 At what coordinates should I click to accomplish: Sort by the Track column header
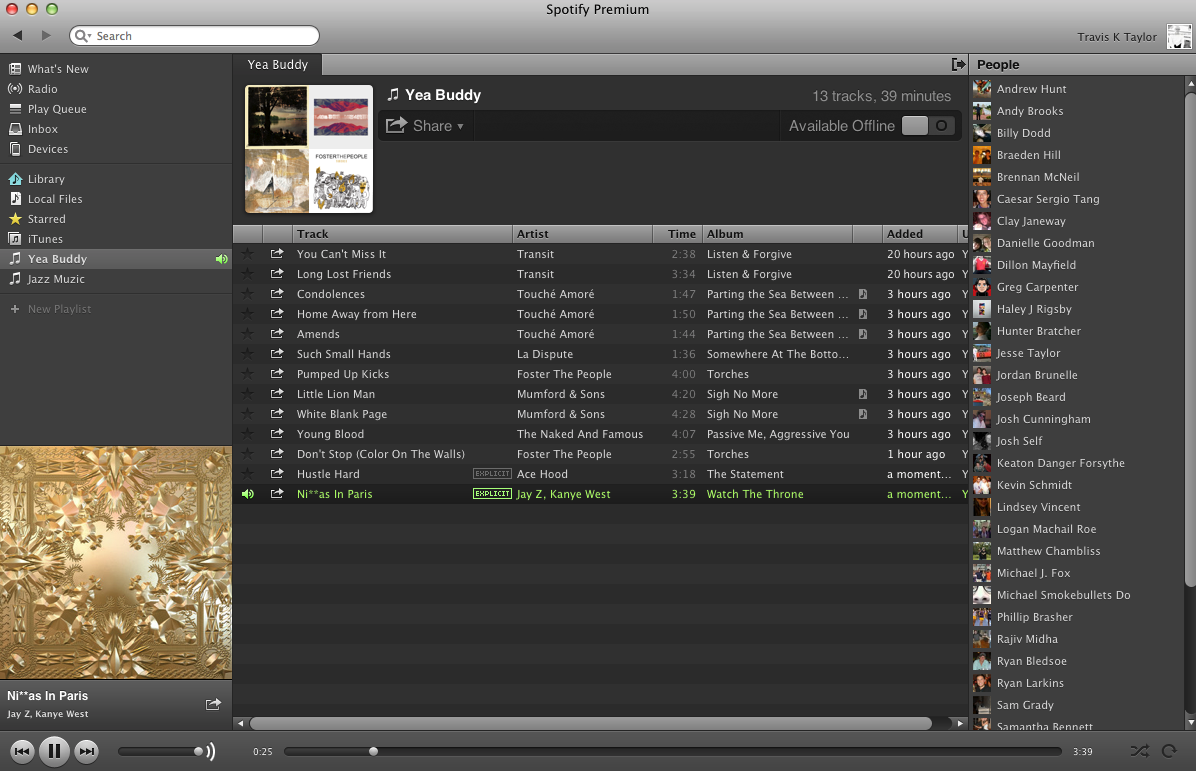pos(402,234)
